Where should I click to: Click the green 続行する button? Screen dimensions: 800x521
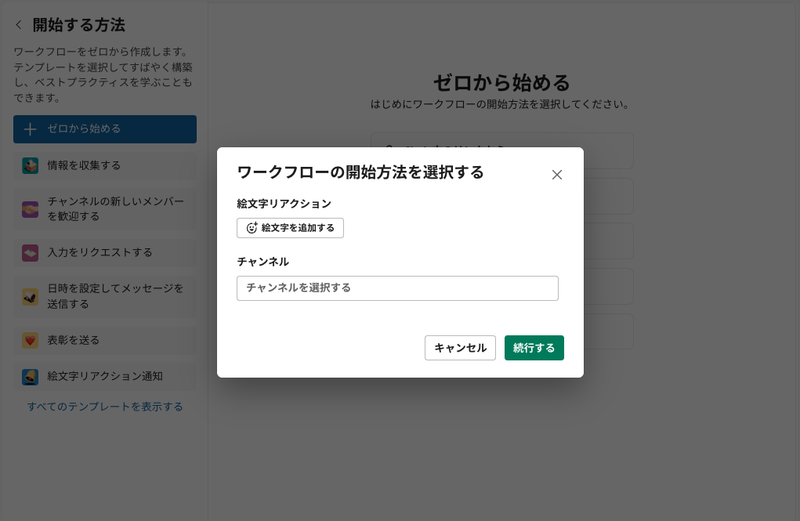534,348
